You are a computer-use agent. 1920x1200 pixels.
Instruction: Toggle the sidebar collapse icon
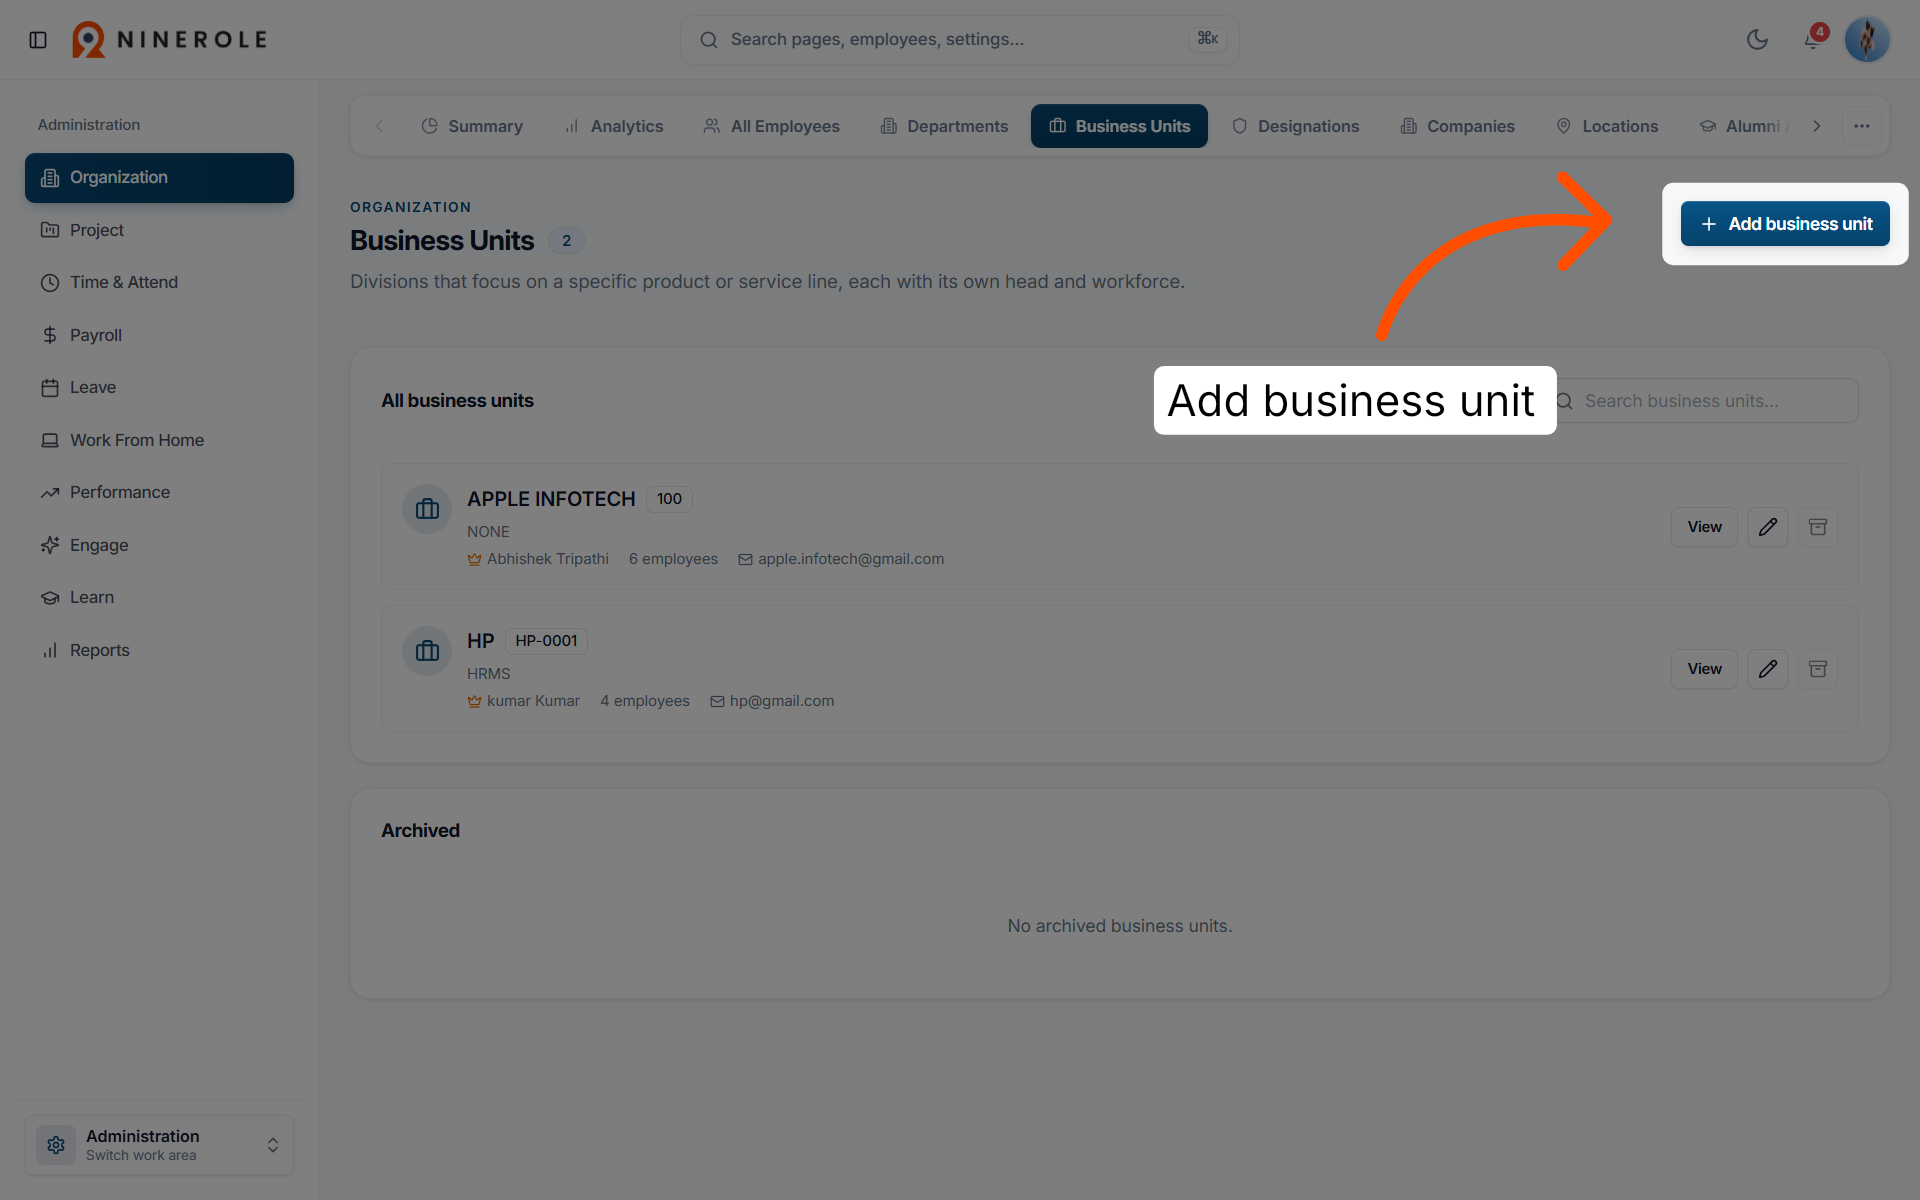pos(38,40)
